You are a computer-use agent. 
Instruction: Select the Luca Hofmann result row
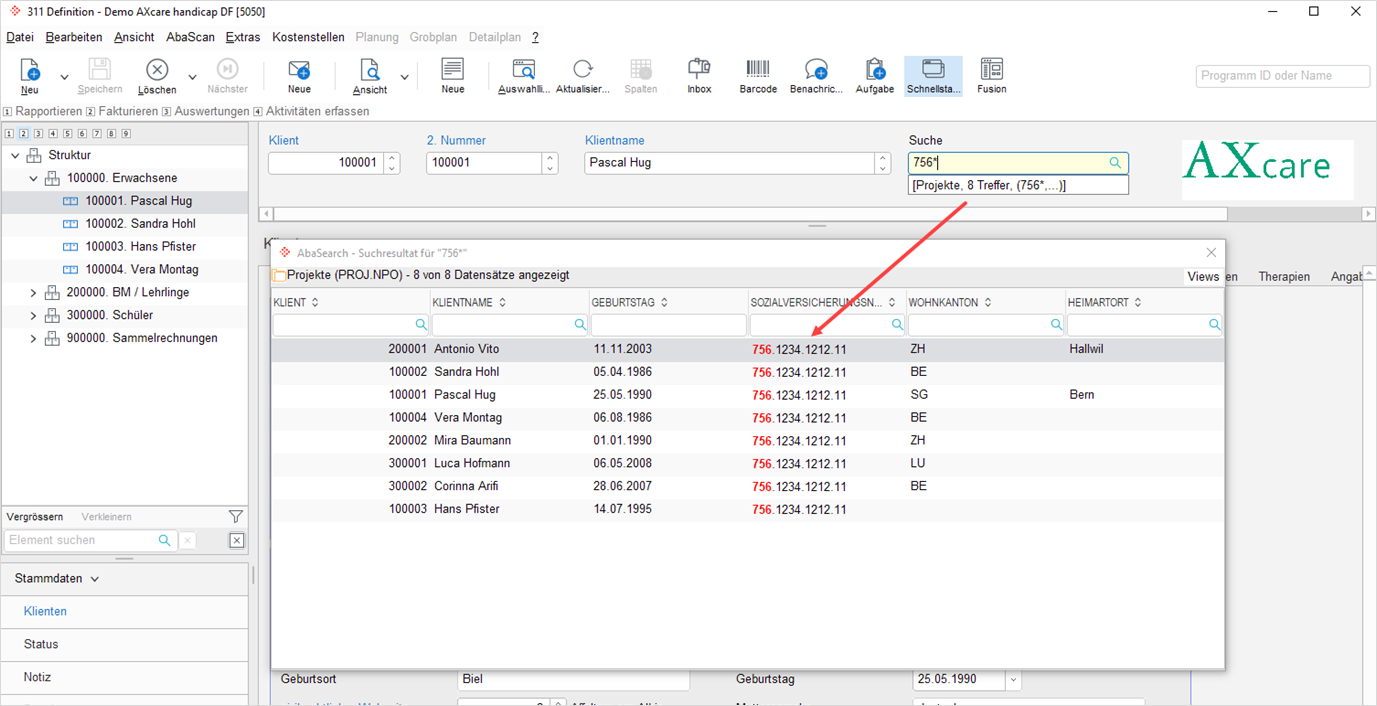coord(747,464)
